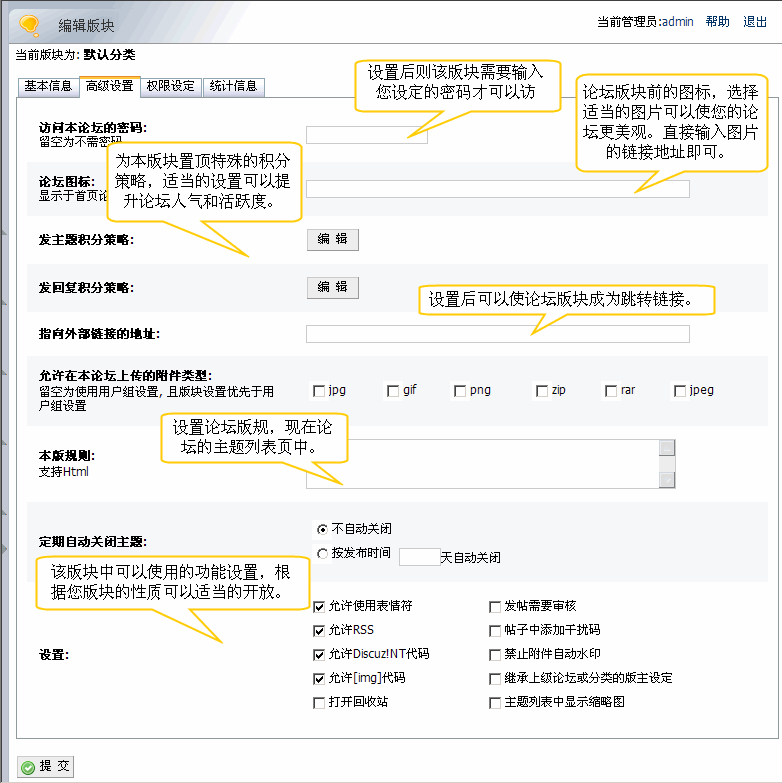The image size is (782, 783).
Task: Check the 打开回收站 option
Action: click(319, 703)
